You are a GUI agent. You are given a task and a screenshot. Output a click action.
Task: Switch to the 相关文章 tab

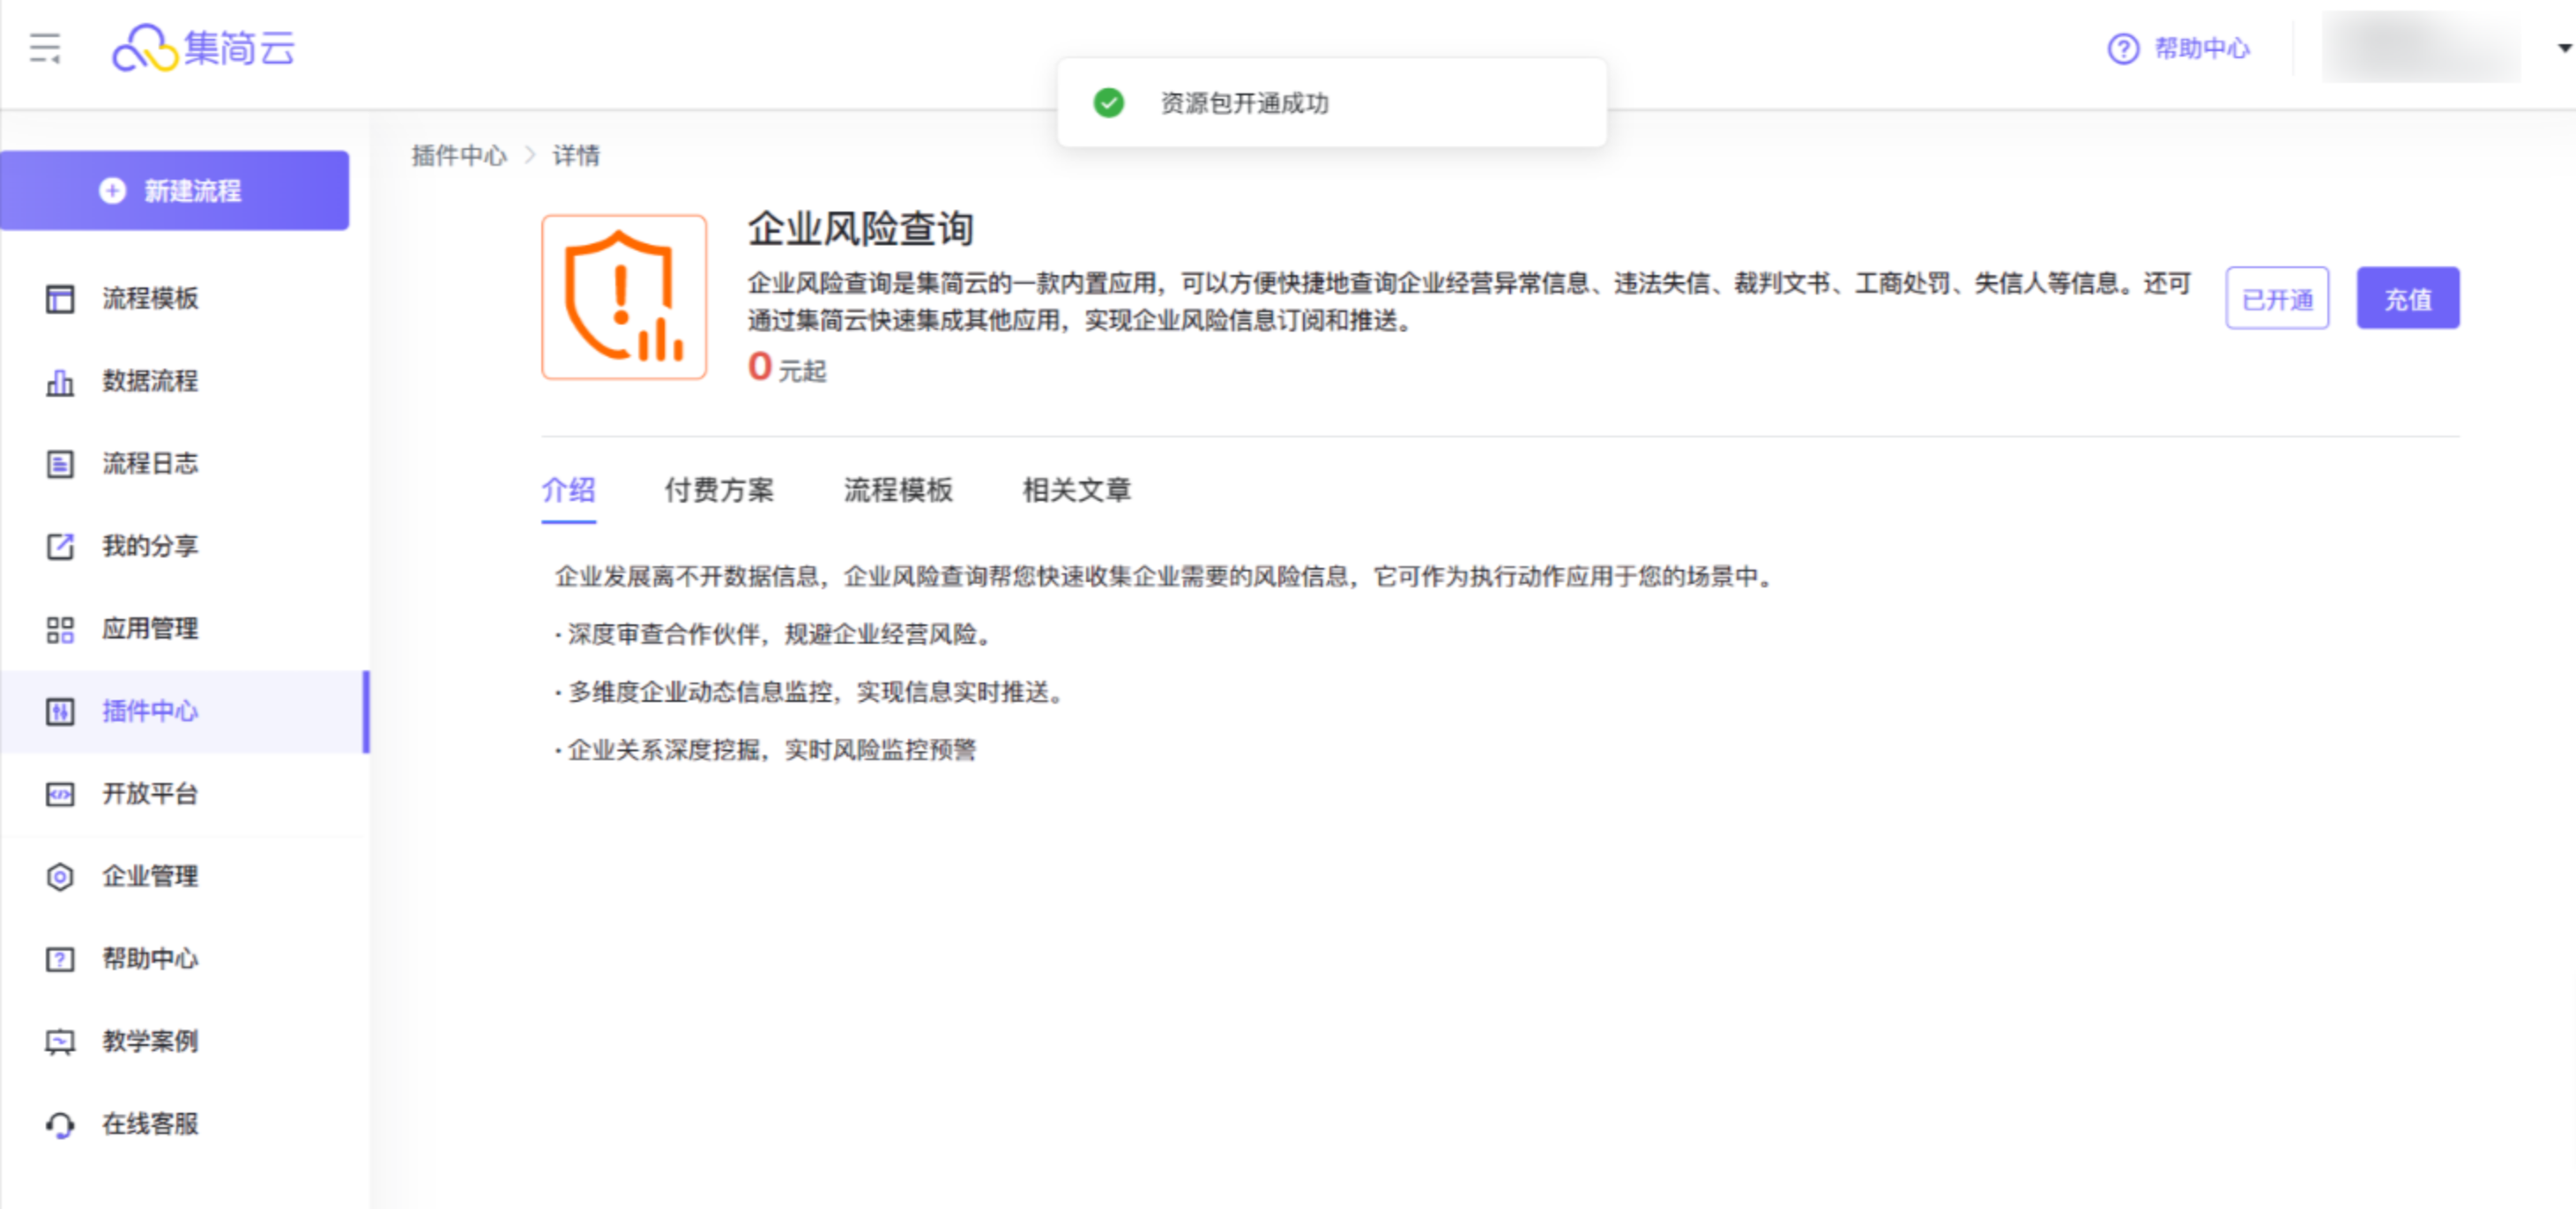1077,490
